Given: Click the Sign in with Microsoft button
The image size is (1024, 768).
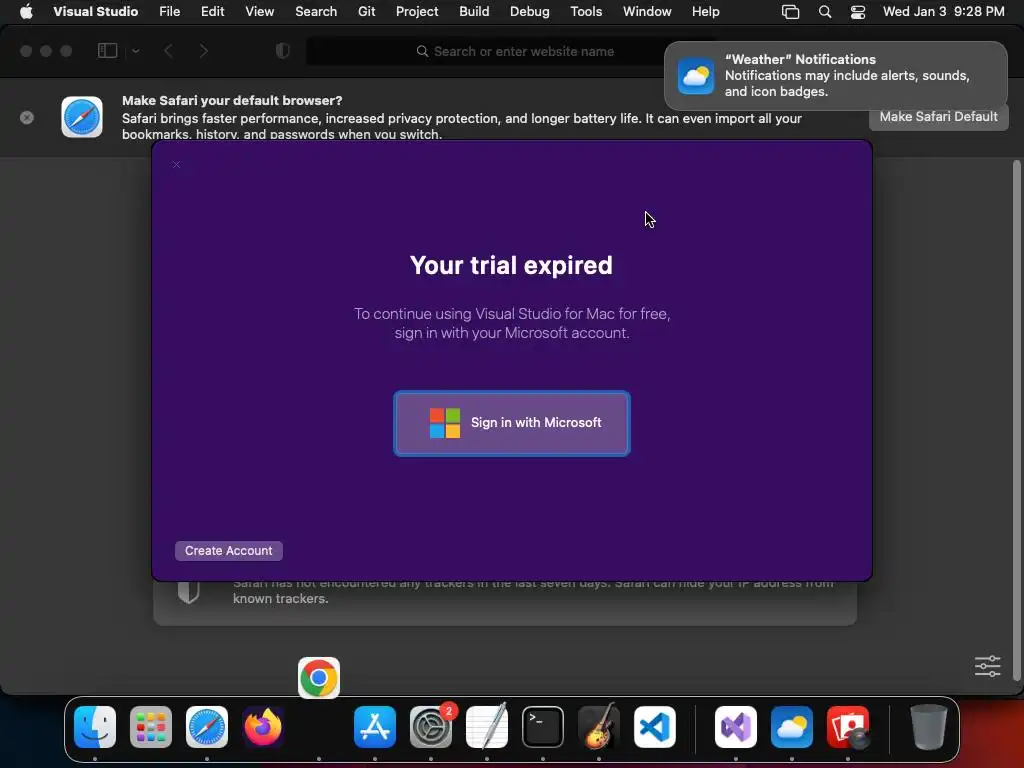Looking at the screenshot, I should pyautogui.click(x=511, y=423).
